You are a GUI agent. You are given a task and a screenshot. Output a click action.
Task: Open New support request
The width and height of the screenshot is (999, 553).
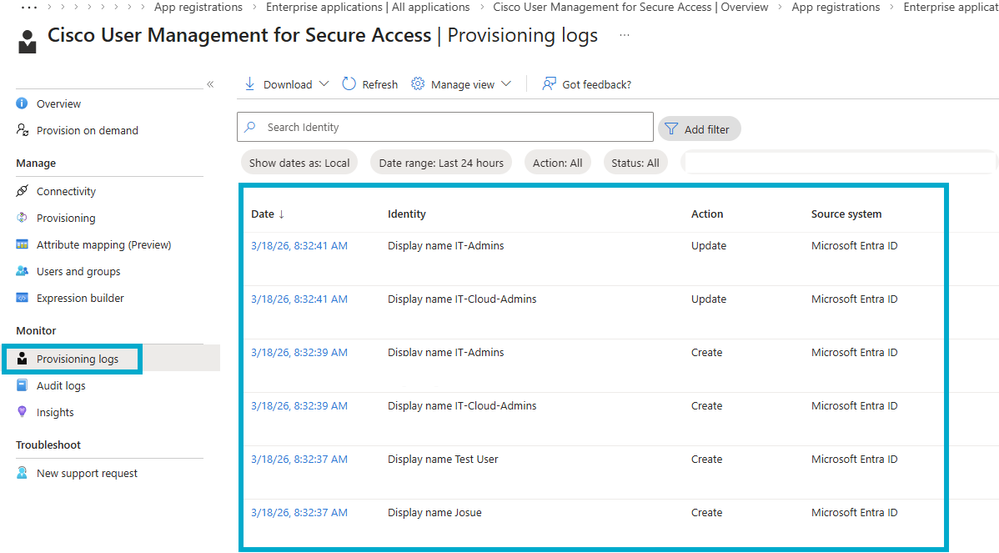pyautogui.click(x=87, y=473)
